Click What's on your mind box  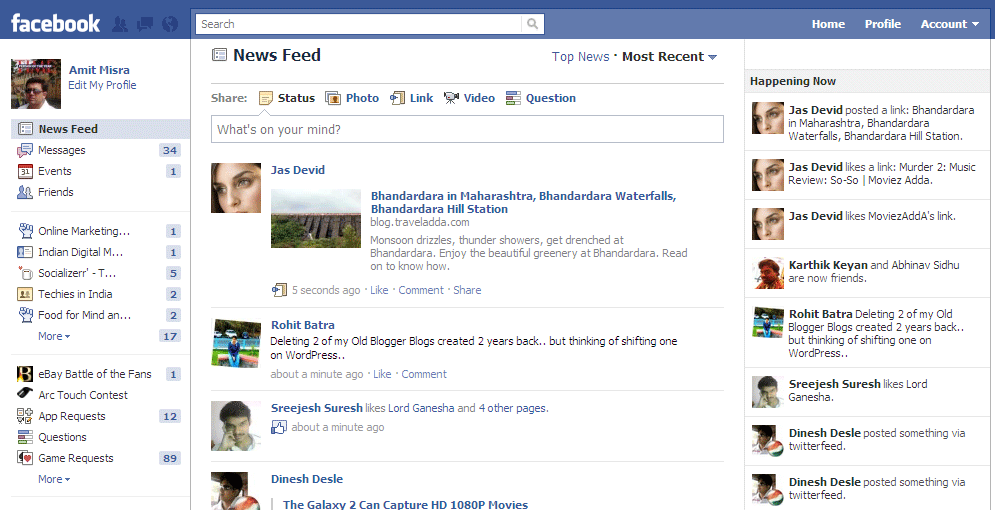pos(467,129)
